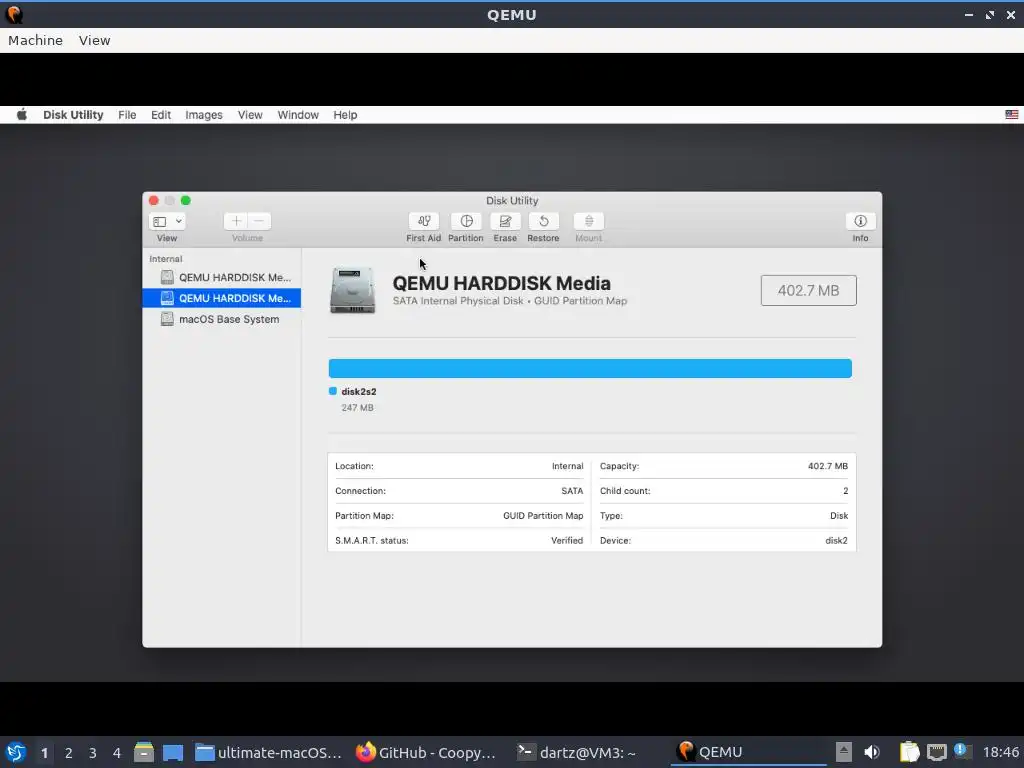The image size is (1024, 768).
Task: Open the View dropdown chevron
Action: (178, 221)
